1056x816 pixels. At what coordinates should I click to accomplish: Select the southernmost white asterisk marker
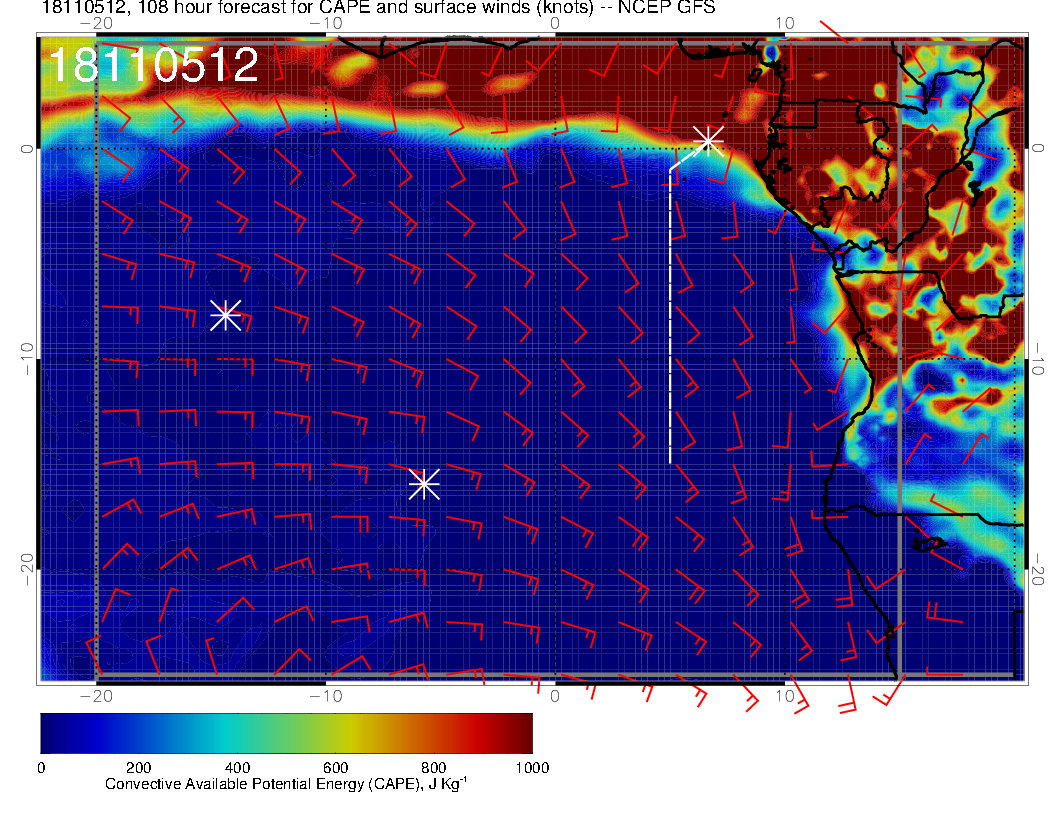(x=424, y=483)
